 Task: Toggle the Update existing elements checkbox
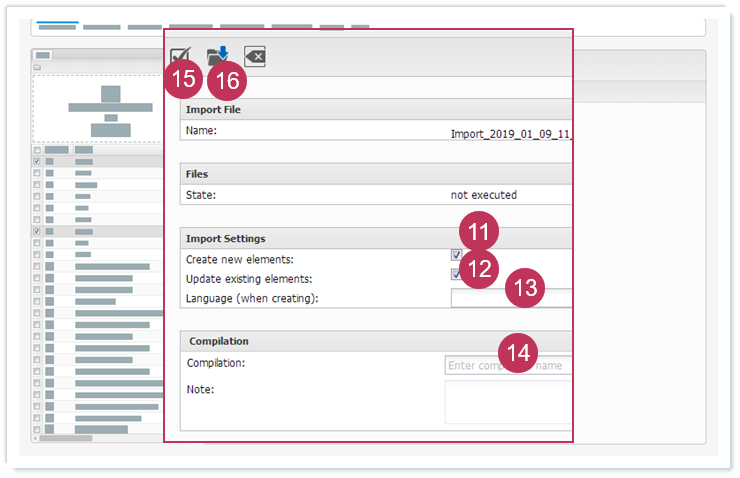click(456, 275)
